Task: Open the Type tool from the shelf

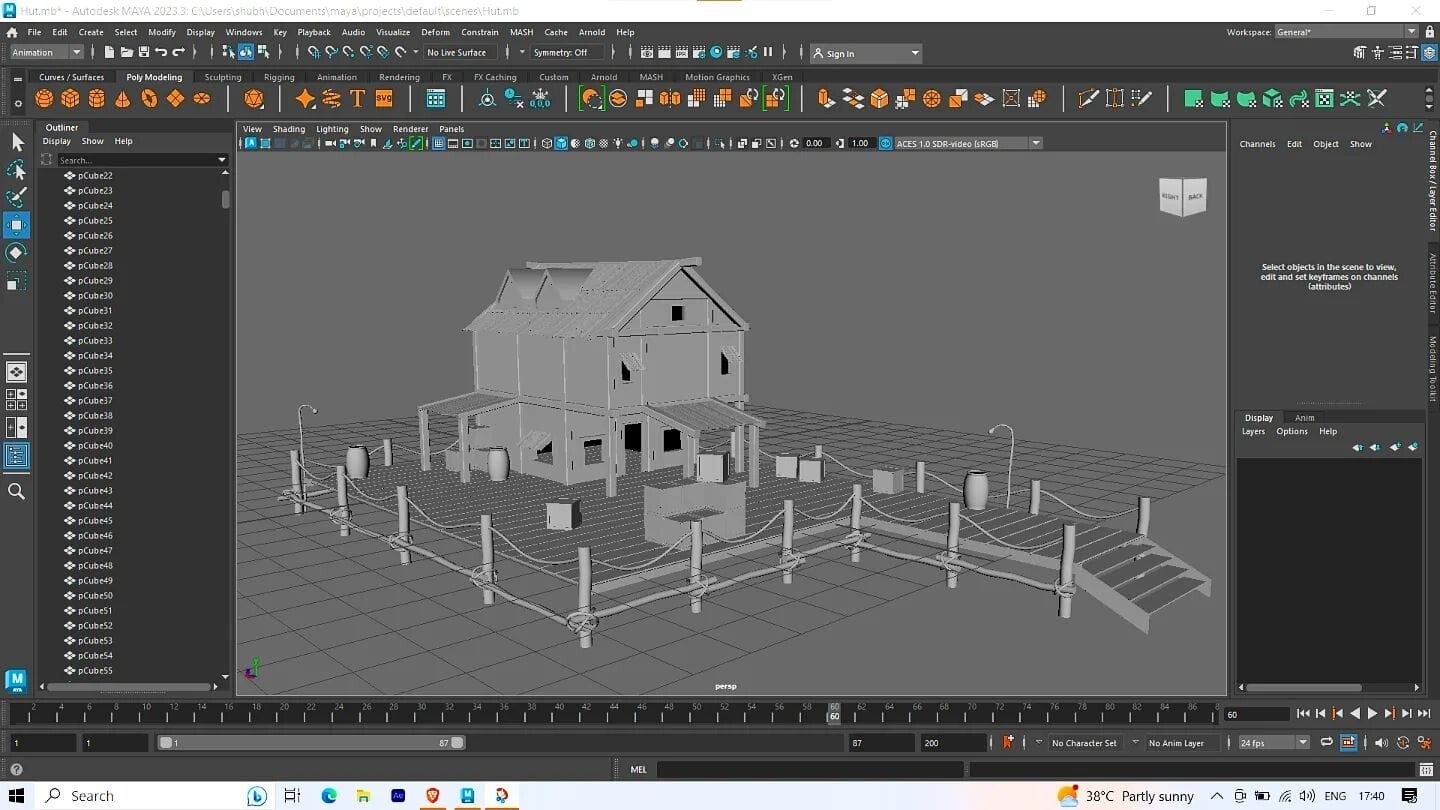Action: click(358, 98)
